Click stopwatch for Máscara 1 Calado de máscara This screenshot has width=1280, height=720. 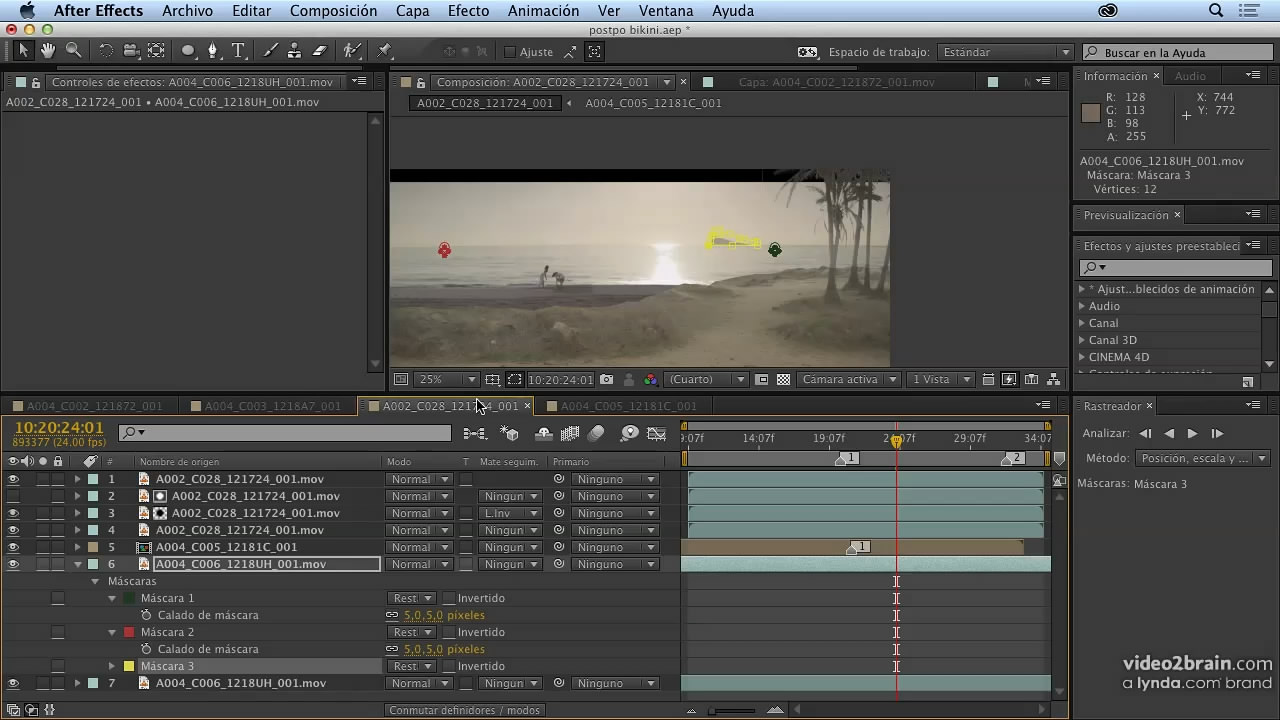coord(146,616)
